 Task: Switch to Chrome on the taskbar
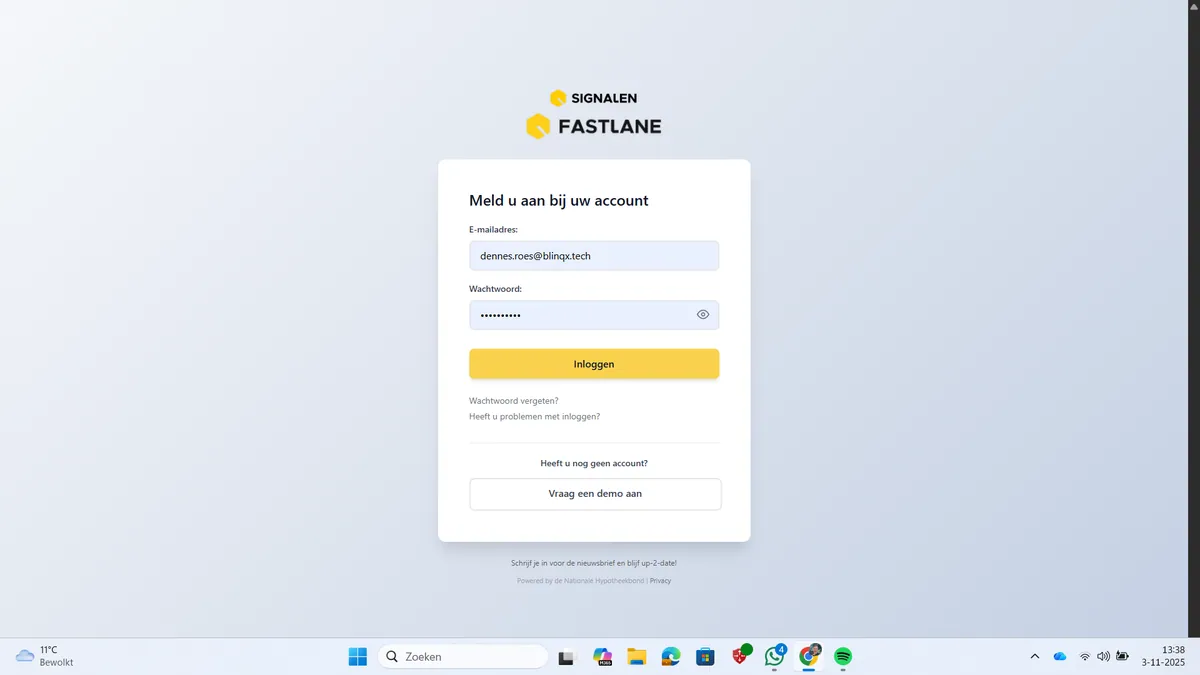pos(809,656)
